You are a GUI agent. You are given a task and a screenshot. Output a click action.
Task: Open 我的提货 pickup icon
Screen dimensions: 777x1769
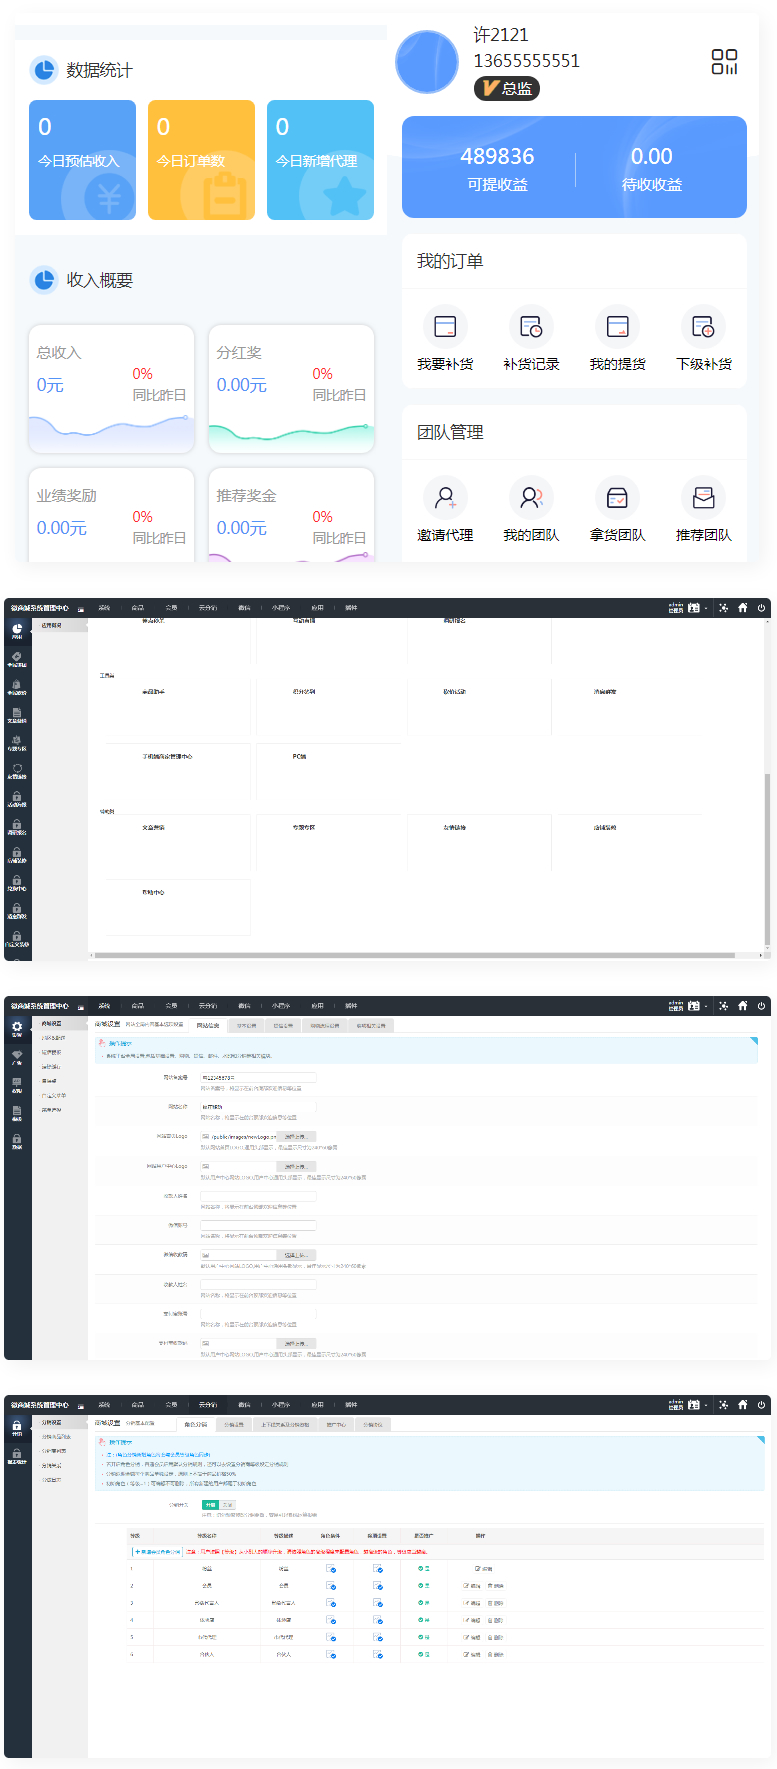[x=617, y=327]
